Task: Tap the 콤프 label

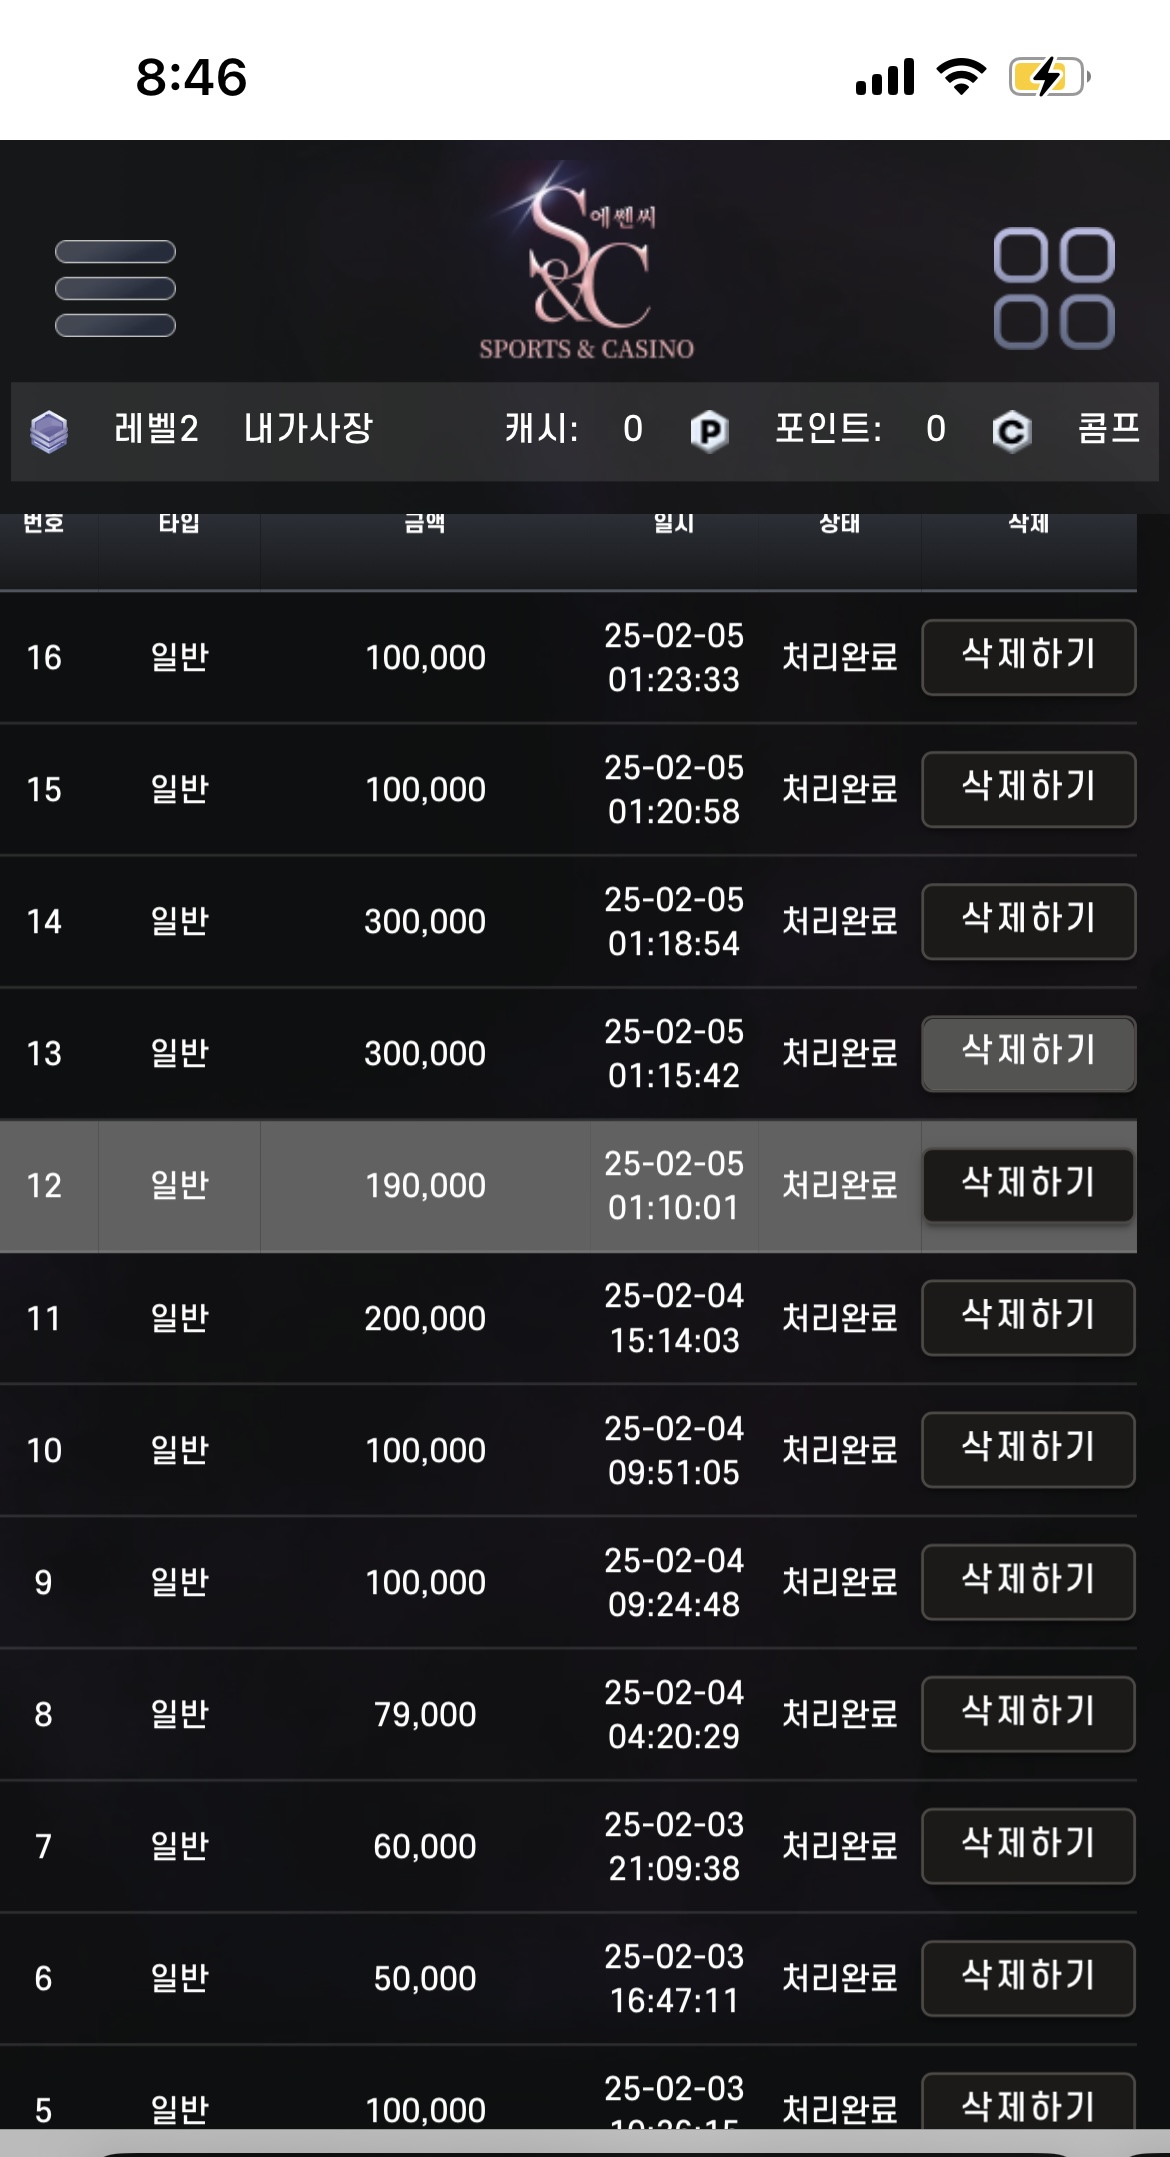Action: click(1109, 428)
